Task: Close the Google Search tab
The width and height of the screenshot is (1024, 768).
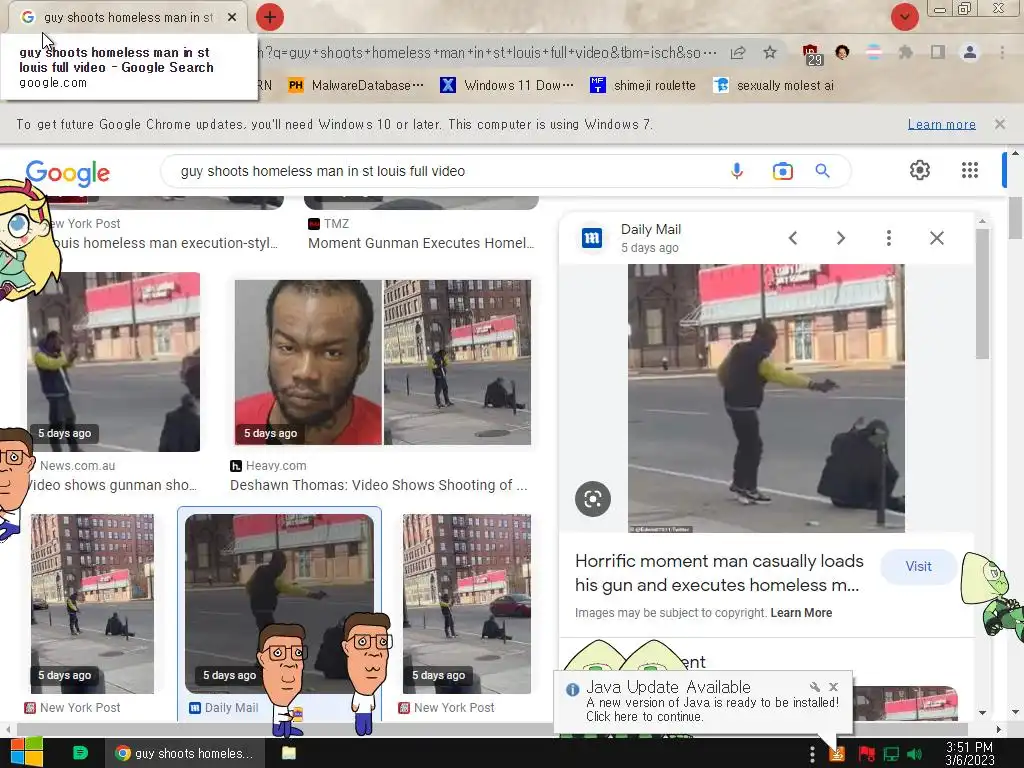Action: click(x=232, y=17)
